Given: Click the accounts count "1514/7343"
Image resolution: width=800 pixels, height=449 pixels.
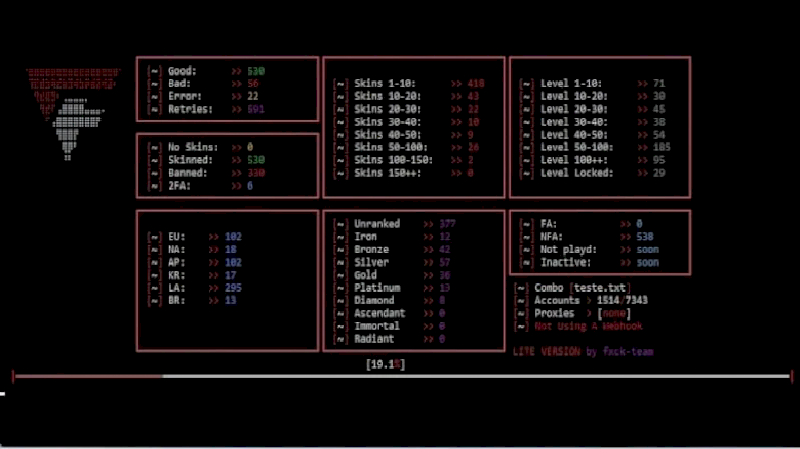Looking at the screenshot, I should click(622, 301).
